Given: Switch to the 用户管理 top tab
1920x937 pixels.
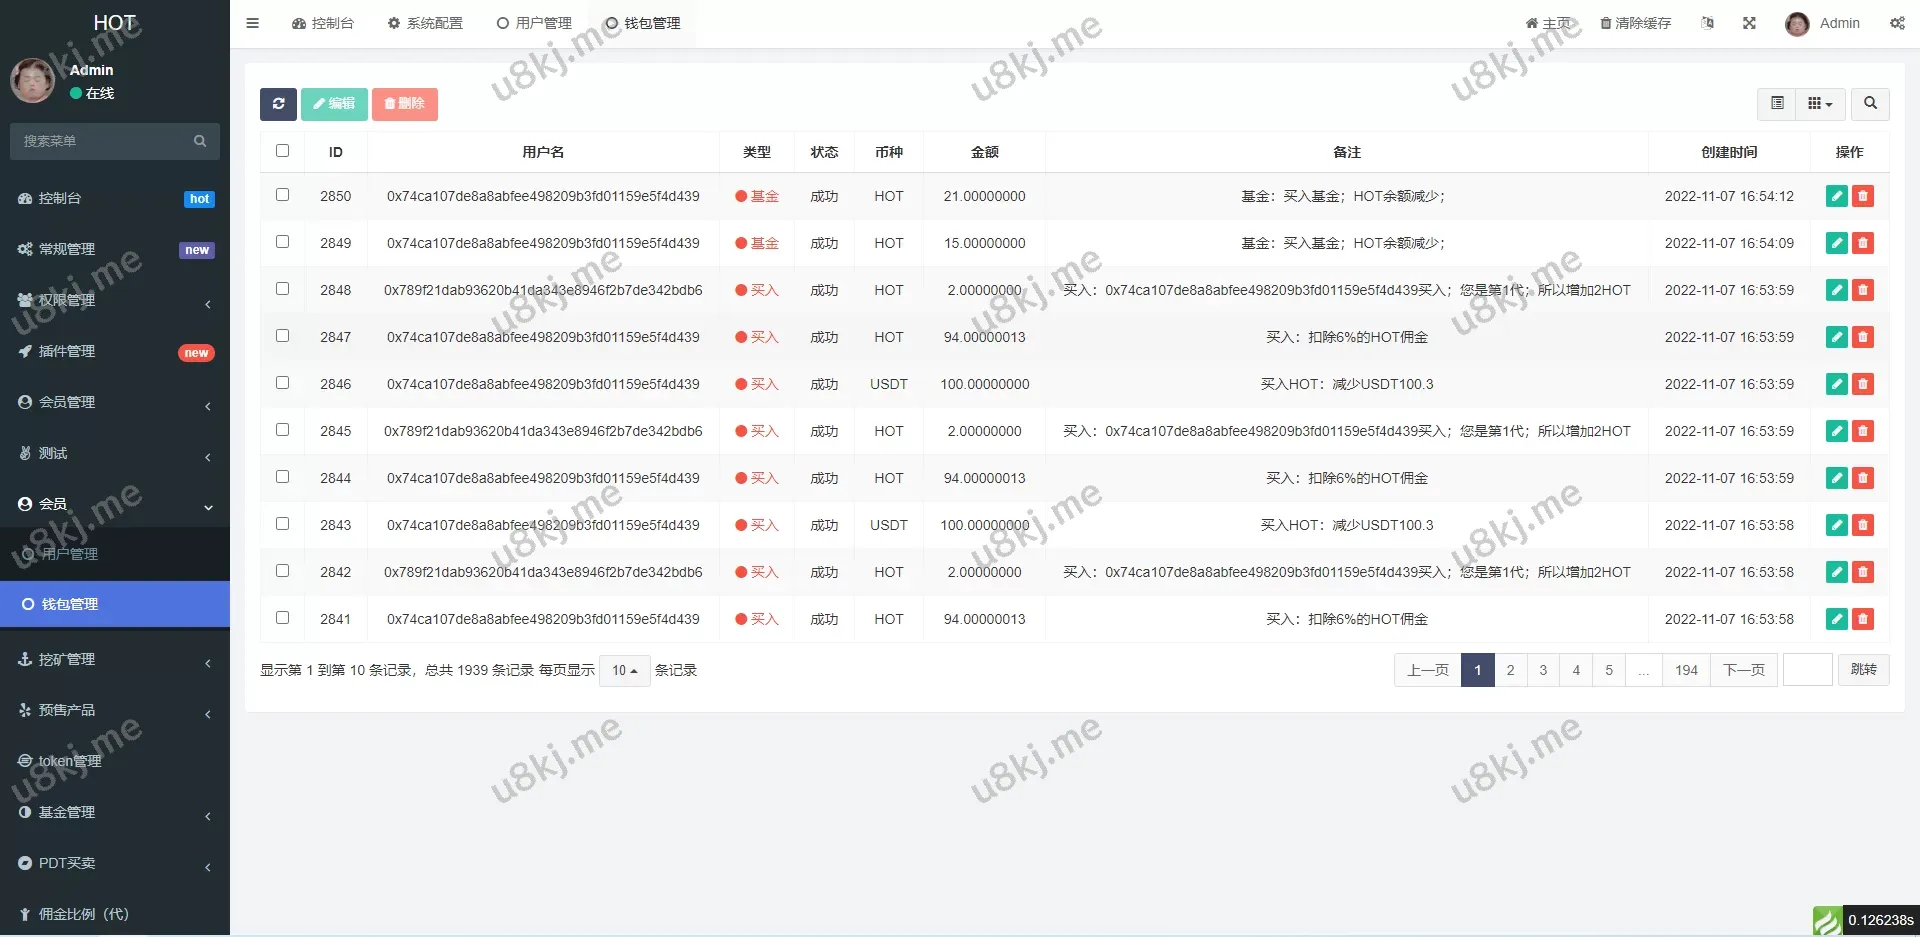Looking at the screenshot, I should point(534,23).
